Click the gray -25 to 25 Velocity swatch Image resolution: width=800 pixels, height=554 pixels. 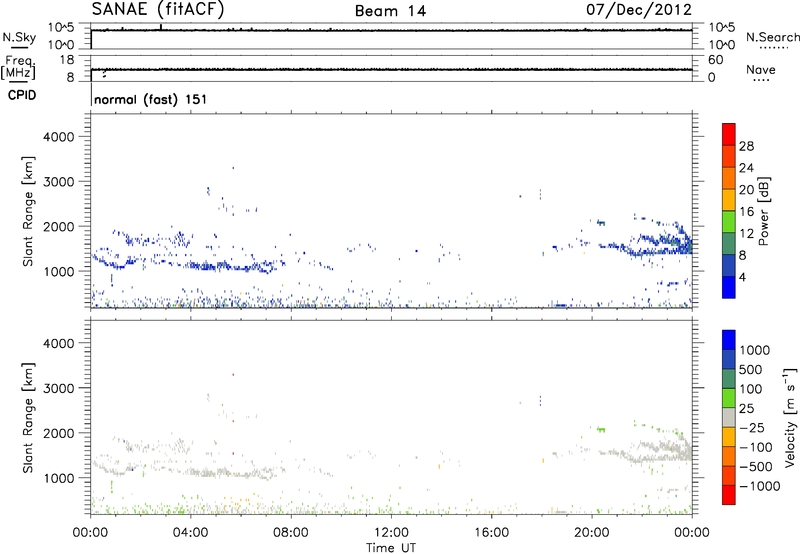point(729,418)
